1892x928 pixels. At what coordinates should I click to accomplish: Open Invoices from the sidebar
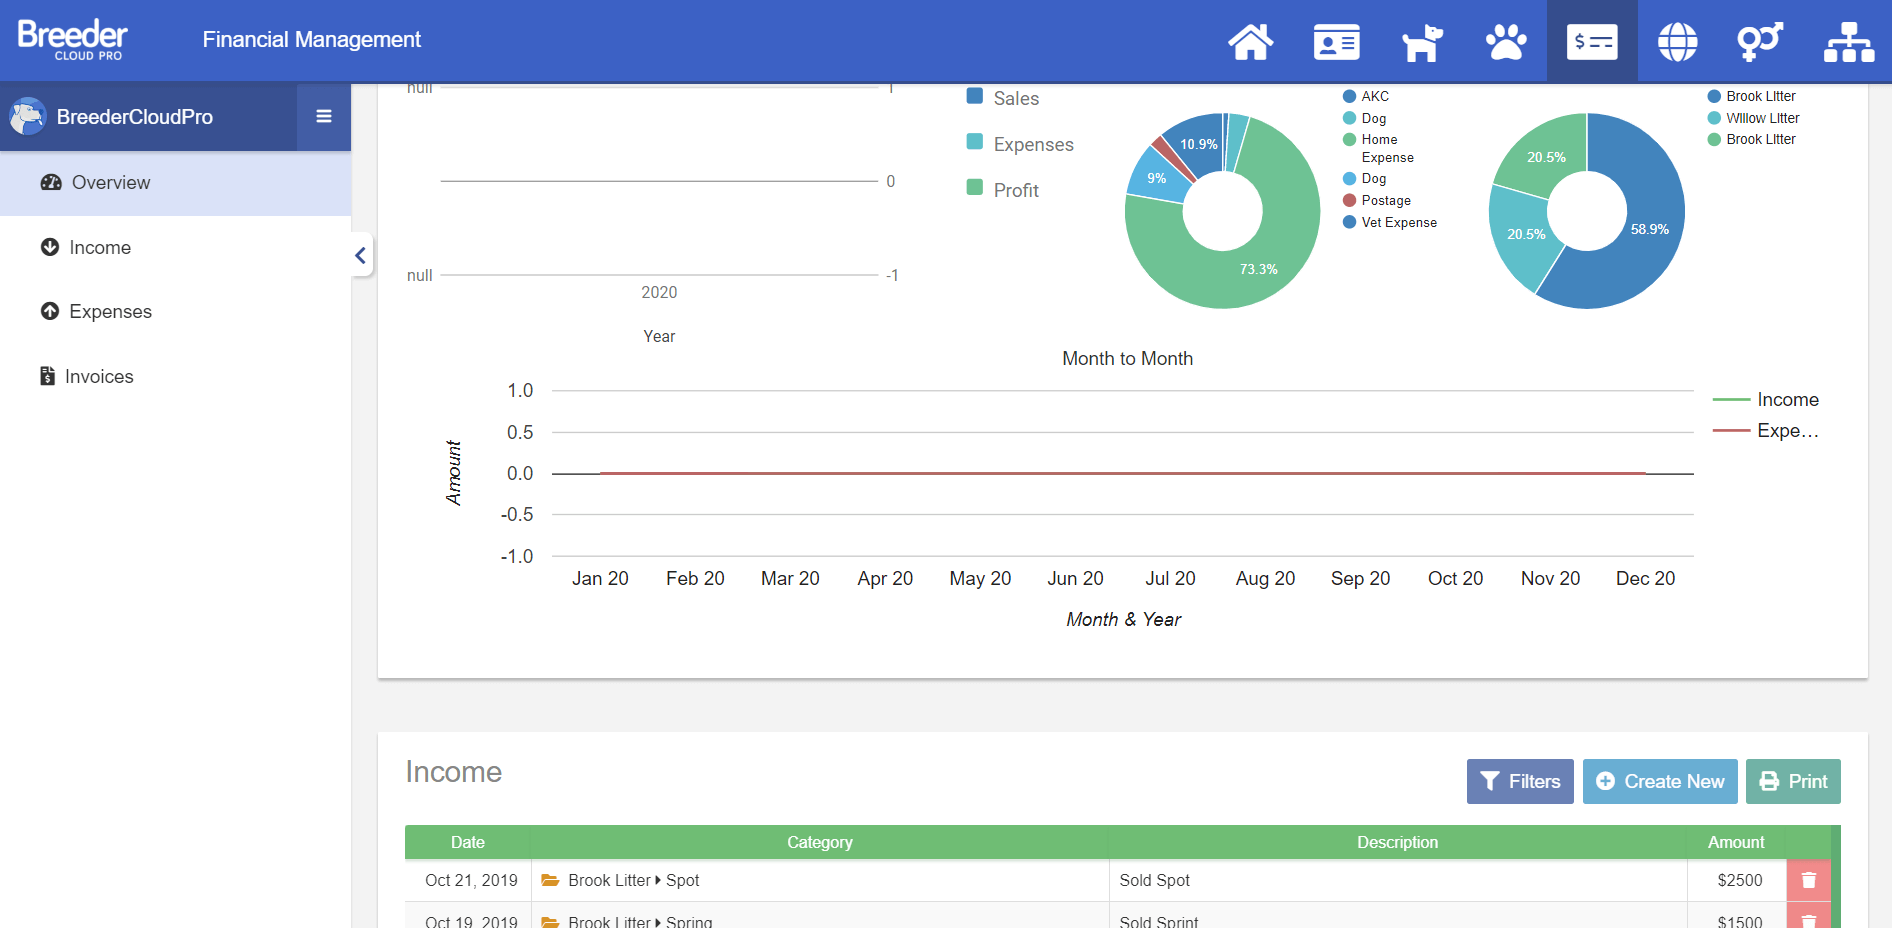(98, 376)
